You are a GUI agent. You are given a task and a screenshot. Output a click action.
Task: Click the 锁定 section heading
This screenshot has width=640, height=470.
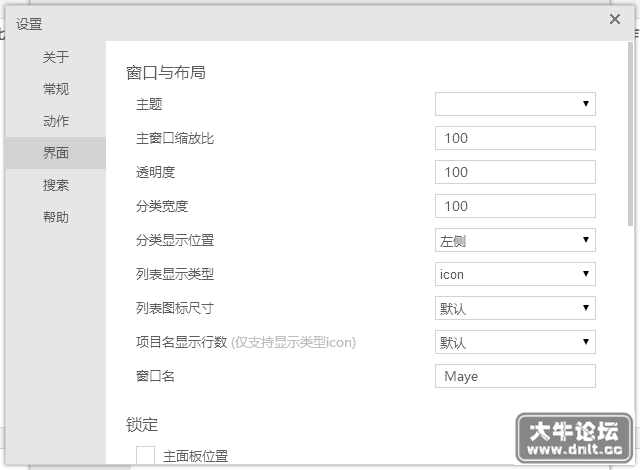[x=142, y=425]
